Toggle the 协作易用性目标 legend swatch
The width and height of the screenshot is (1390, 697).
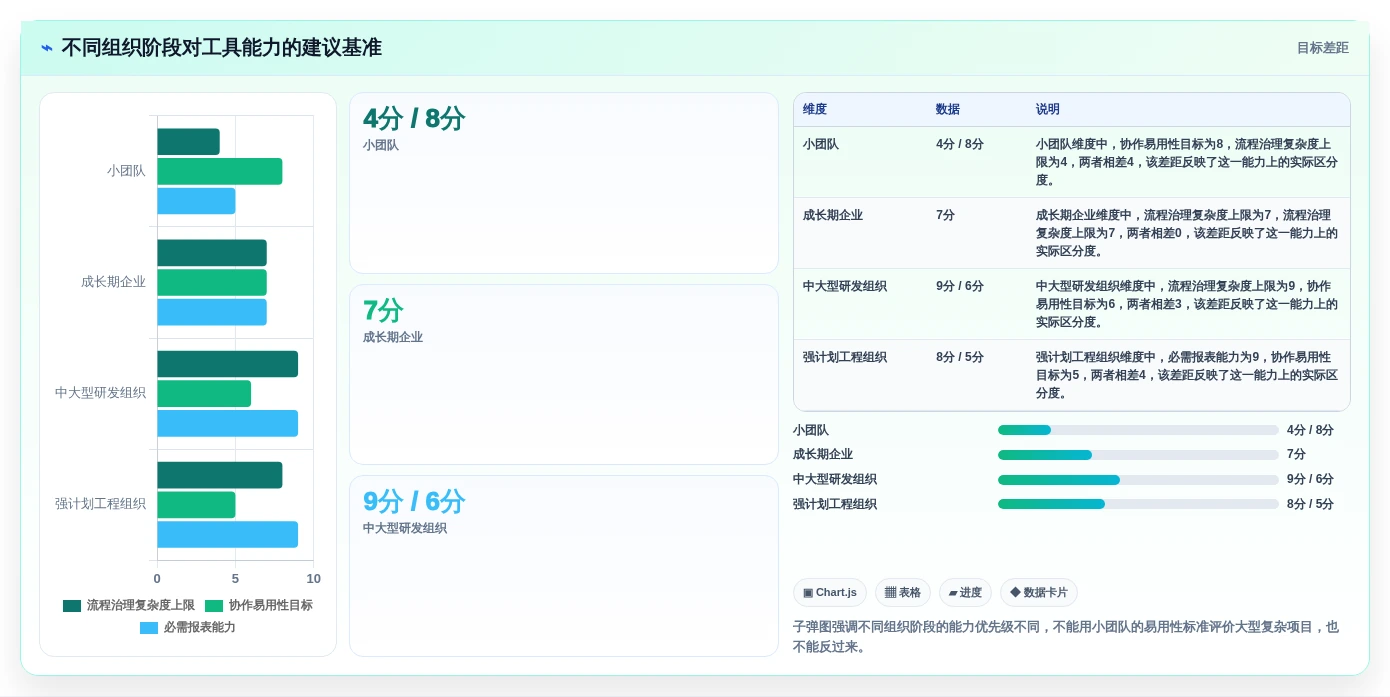[x=214, y=606]
